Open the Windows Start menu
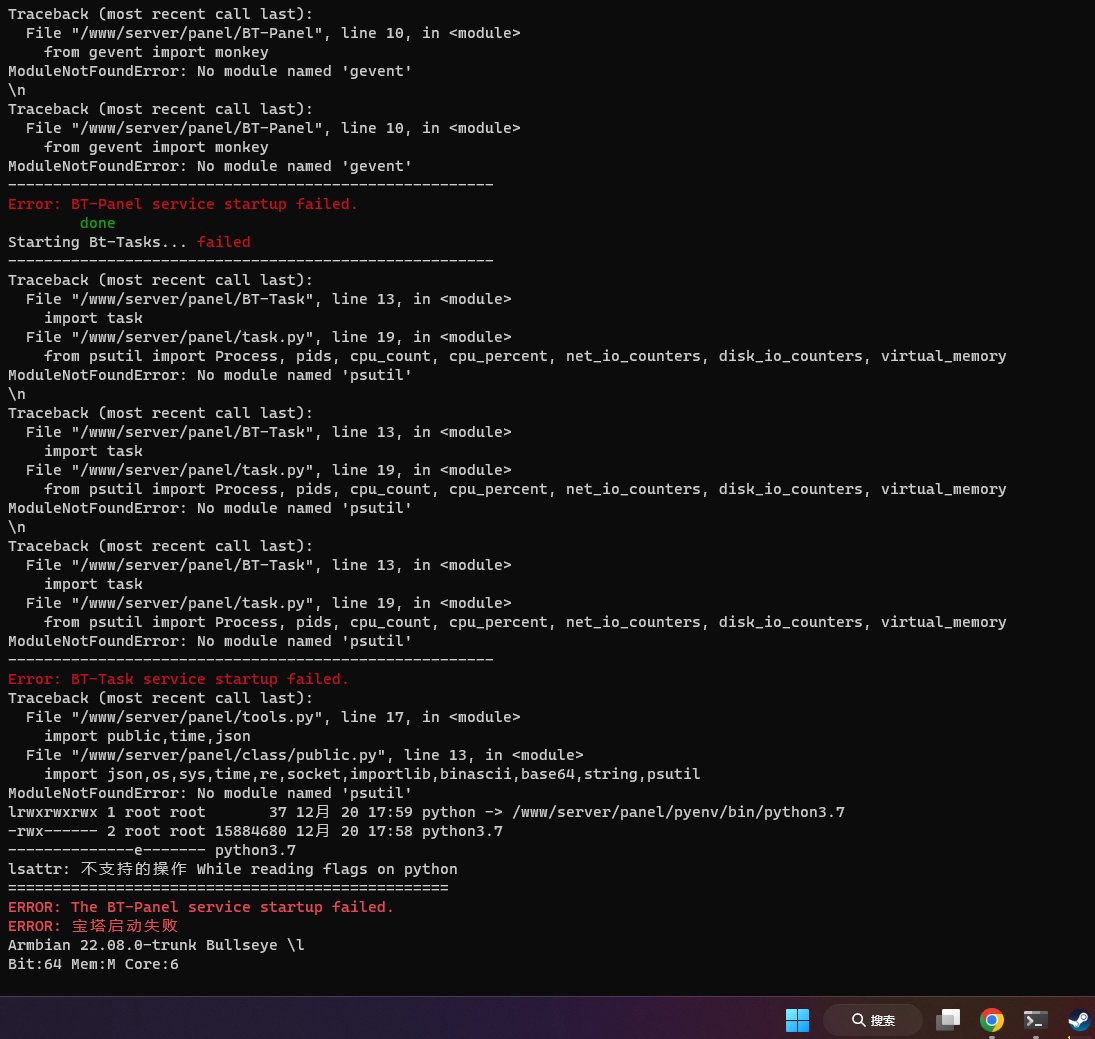This screenshot has height=1039, width=1095. click(797, 1020)
